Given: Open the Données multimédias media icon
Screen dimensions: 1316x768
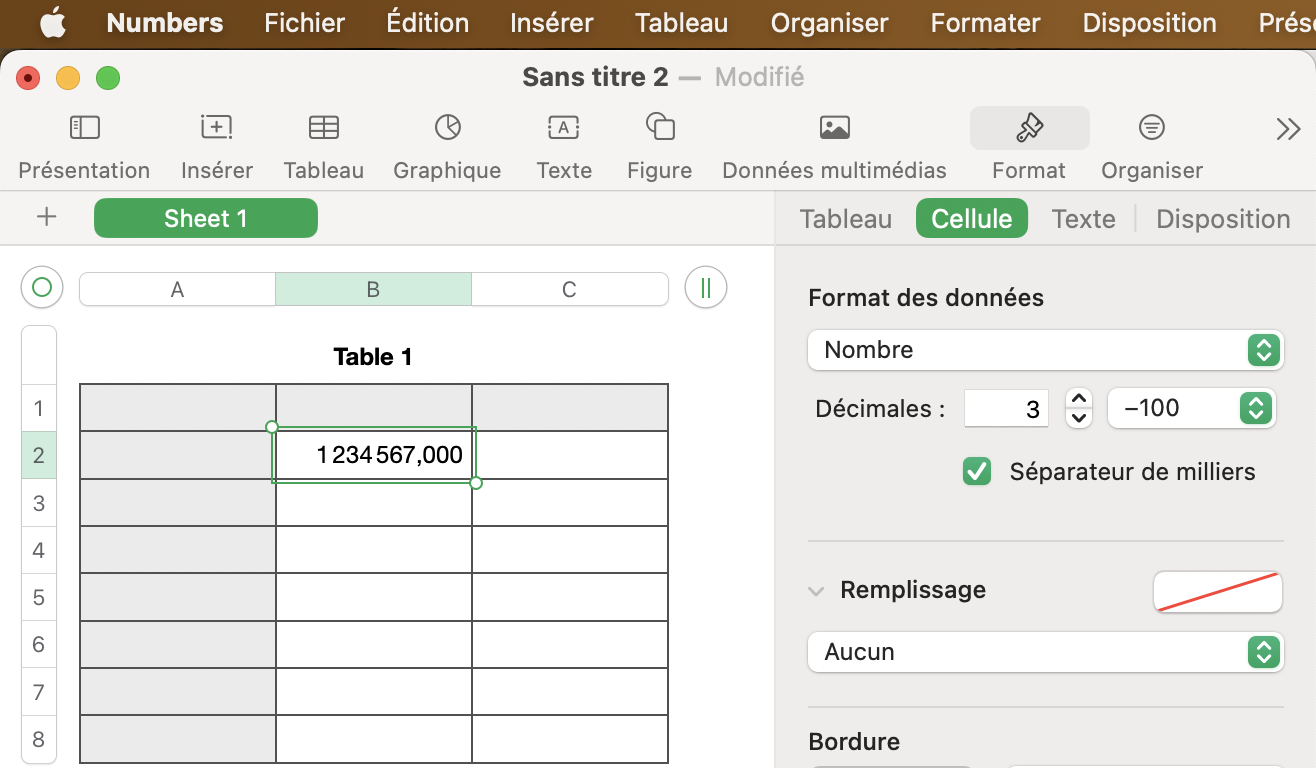Looking at the screenshot, I should pyautogui.click(x=834, y=128).
